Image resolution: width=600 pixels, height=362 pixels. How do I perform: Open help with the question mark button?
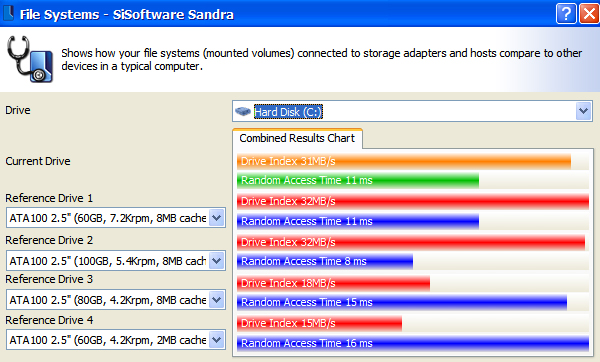tap(566, 14)
